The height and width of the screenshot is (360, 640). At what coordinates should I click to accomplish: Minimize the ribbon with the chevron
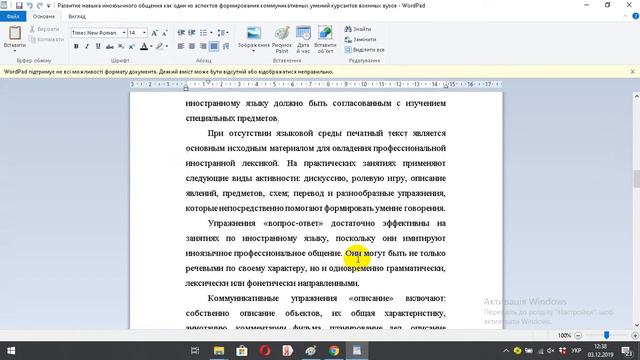click(x=626, y=16)
